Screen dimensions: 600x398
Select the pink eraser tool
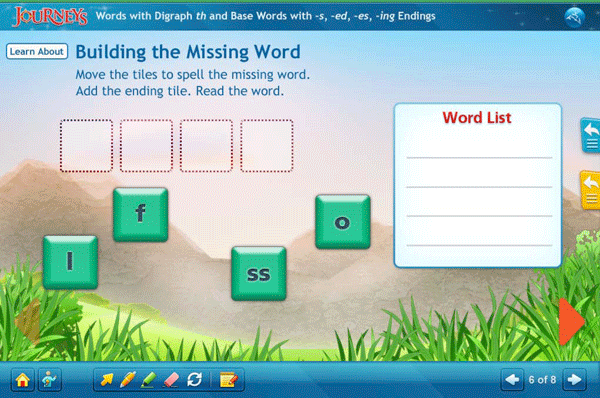(171, 380)
